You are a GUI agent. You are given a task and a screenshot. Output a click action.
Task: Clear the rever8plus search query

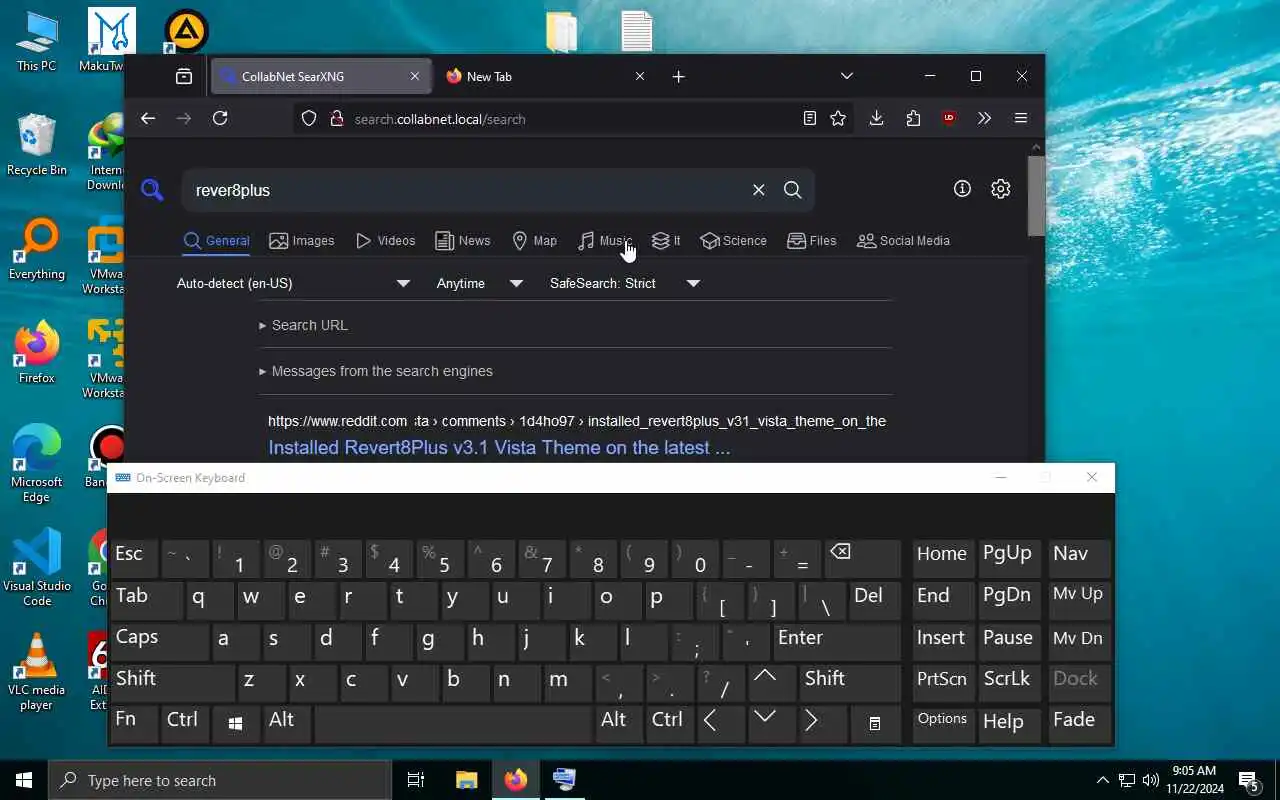(759, 190)
